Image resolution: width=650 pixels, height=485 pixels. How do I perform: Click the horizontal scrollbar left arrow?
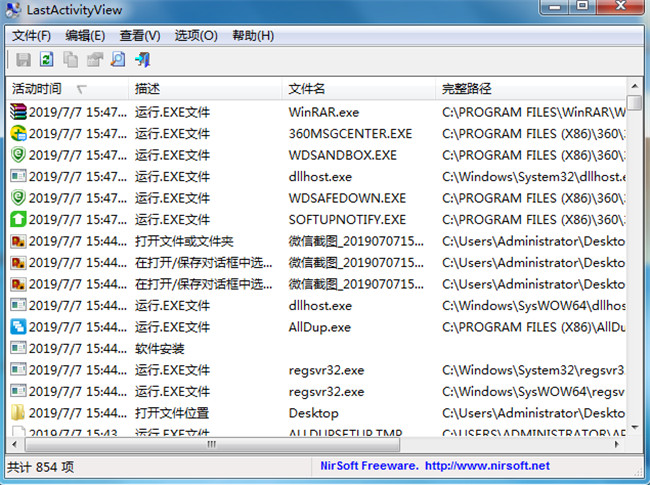pyautogui.click(x=15, y=444)
